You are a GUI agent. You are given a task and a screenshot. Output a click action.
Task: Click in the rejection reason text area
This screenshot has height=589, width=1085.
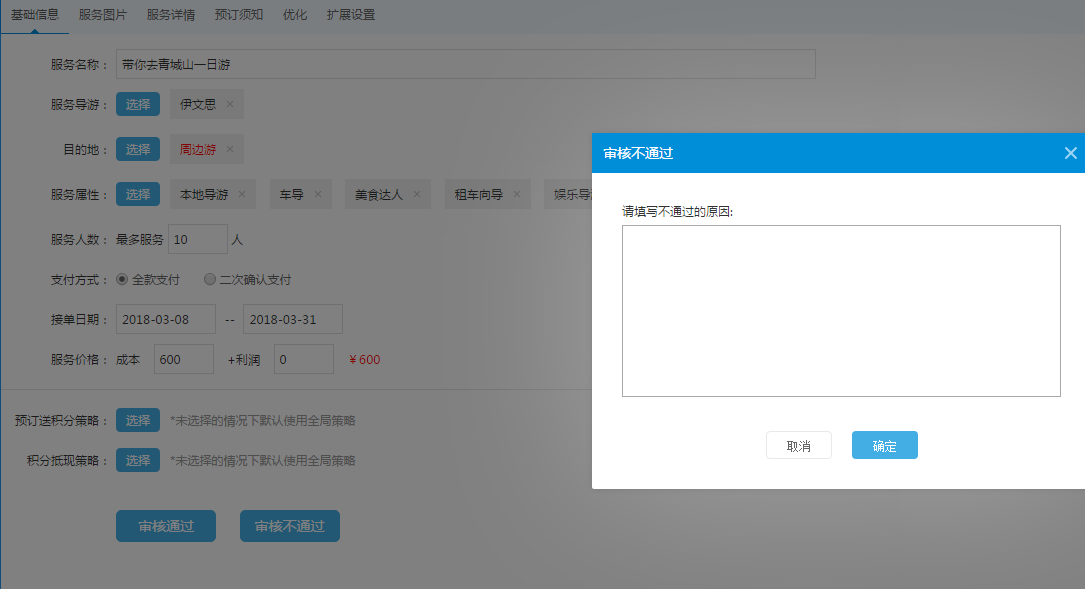pos(840,310)
